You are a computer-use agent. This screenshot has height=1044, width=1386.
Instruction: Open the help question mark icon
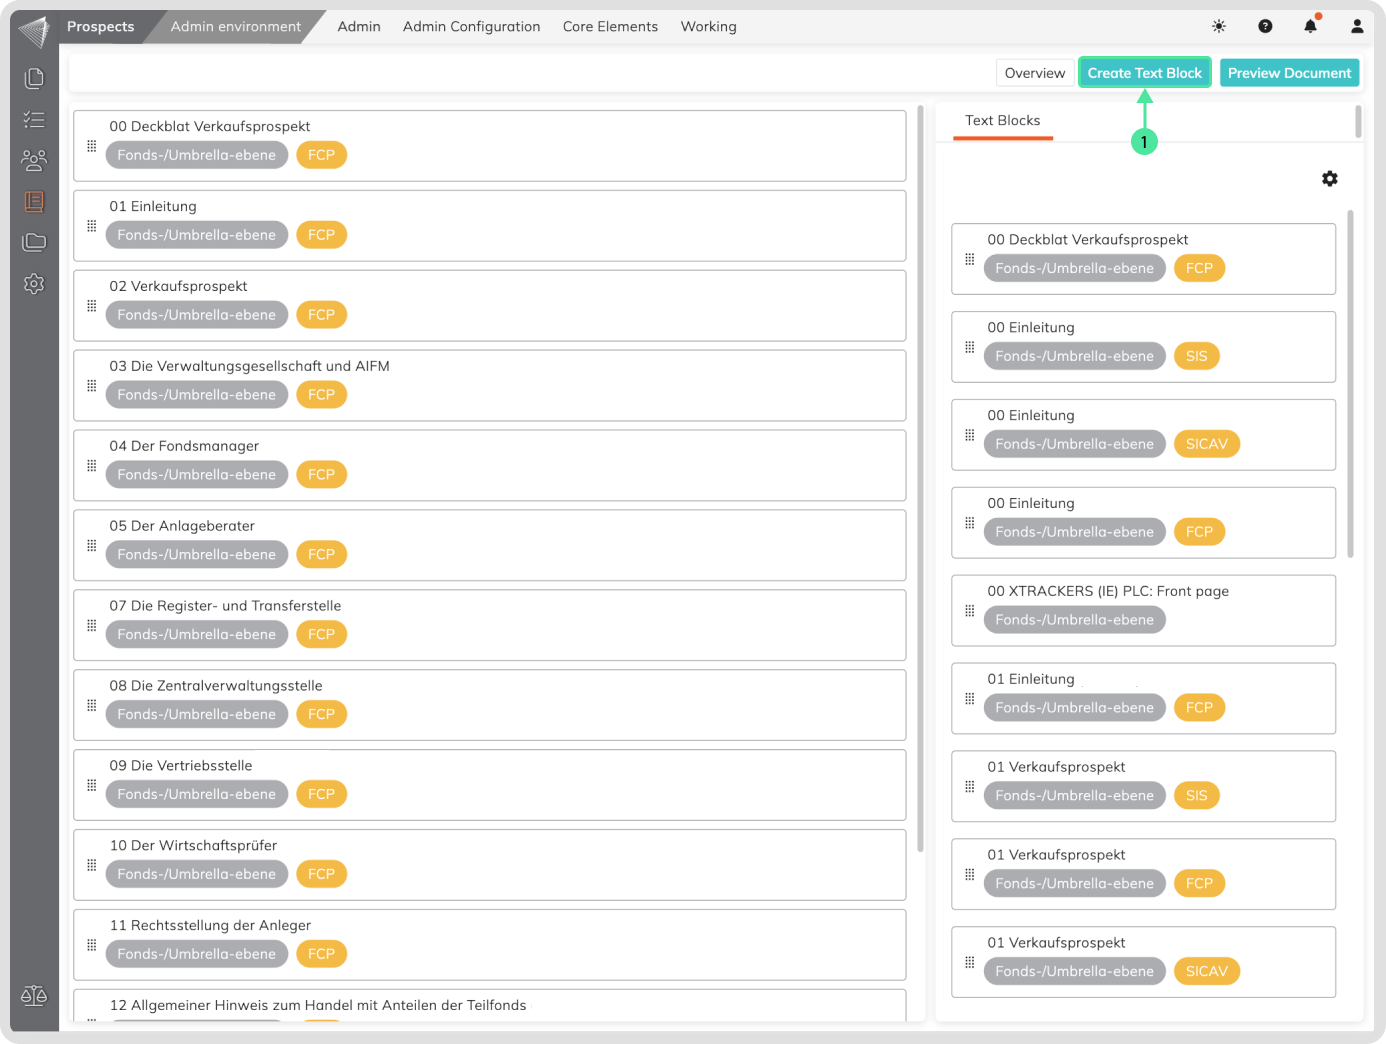point(1265,27)
